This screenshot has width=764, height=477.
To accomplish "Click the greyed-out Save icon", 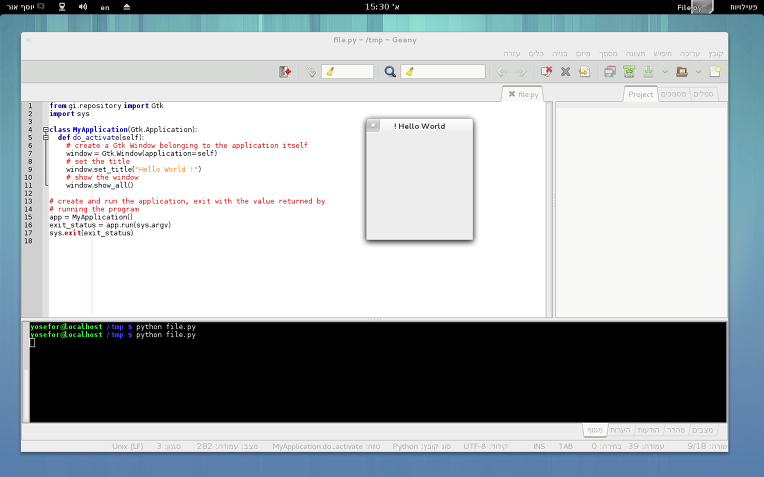I will tap(648, 72).
